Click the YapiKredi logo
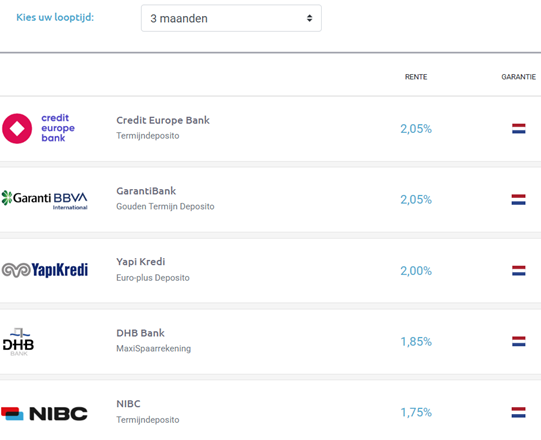Viewport: 541px width, 440px height. (x=45, y=270)
